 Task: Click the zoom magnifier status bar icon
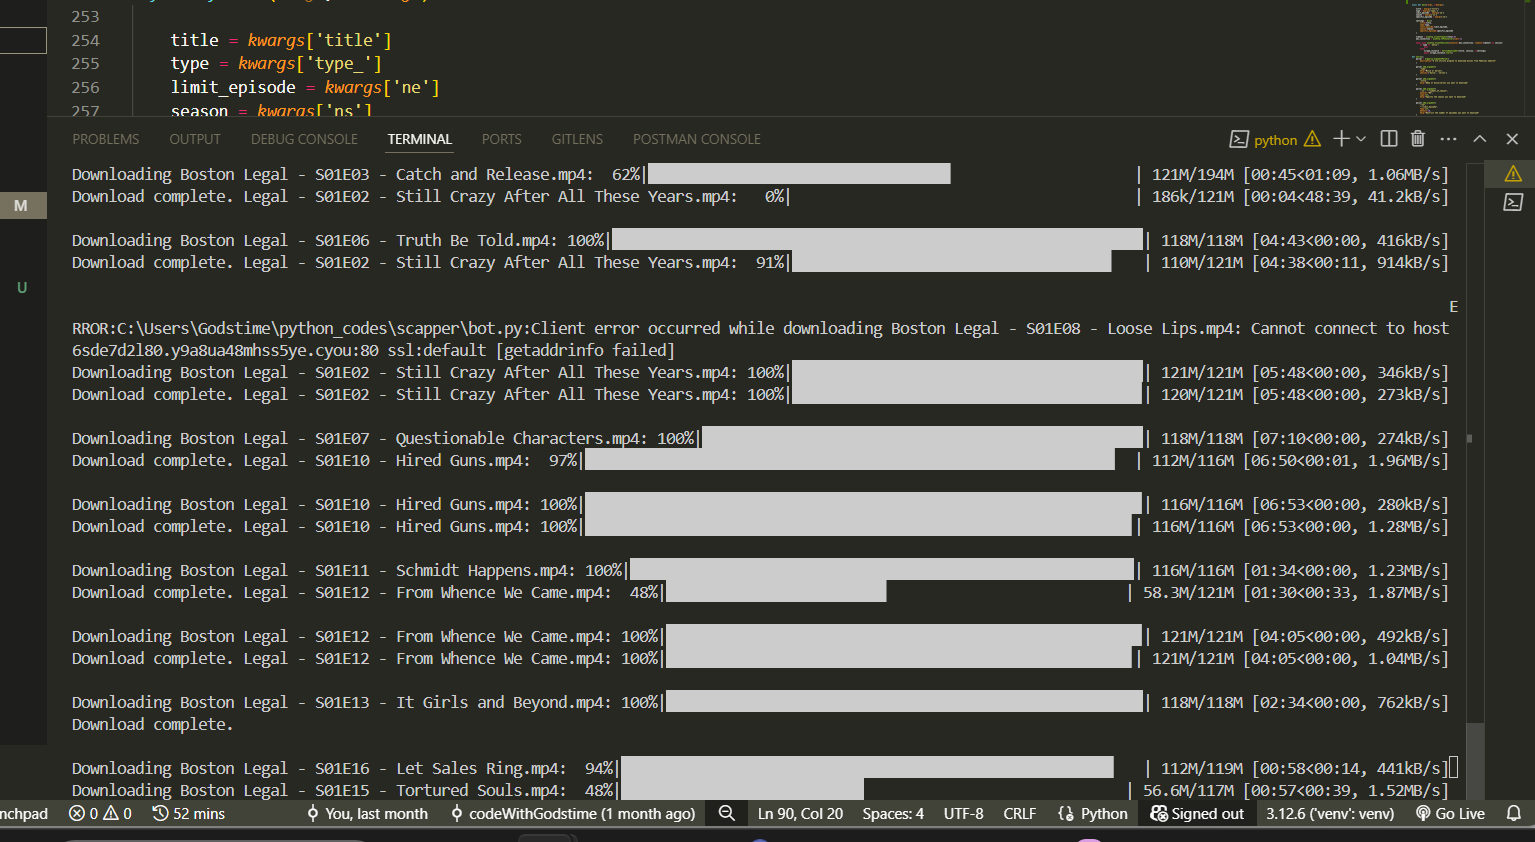pyautogui.click(x=727, y=814)
